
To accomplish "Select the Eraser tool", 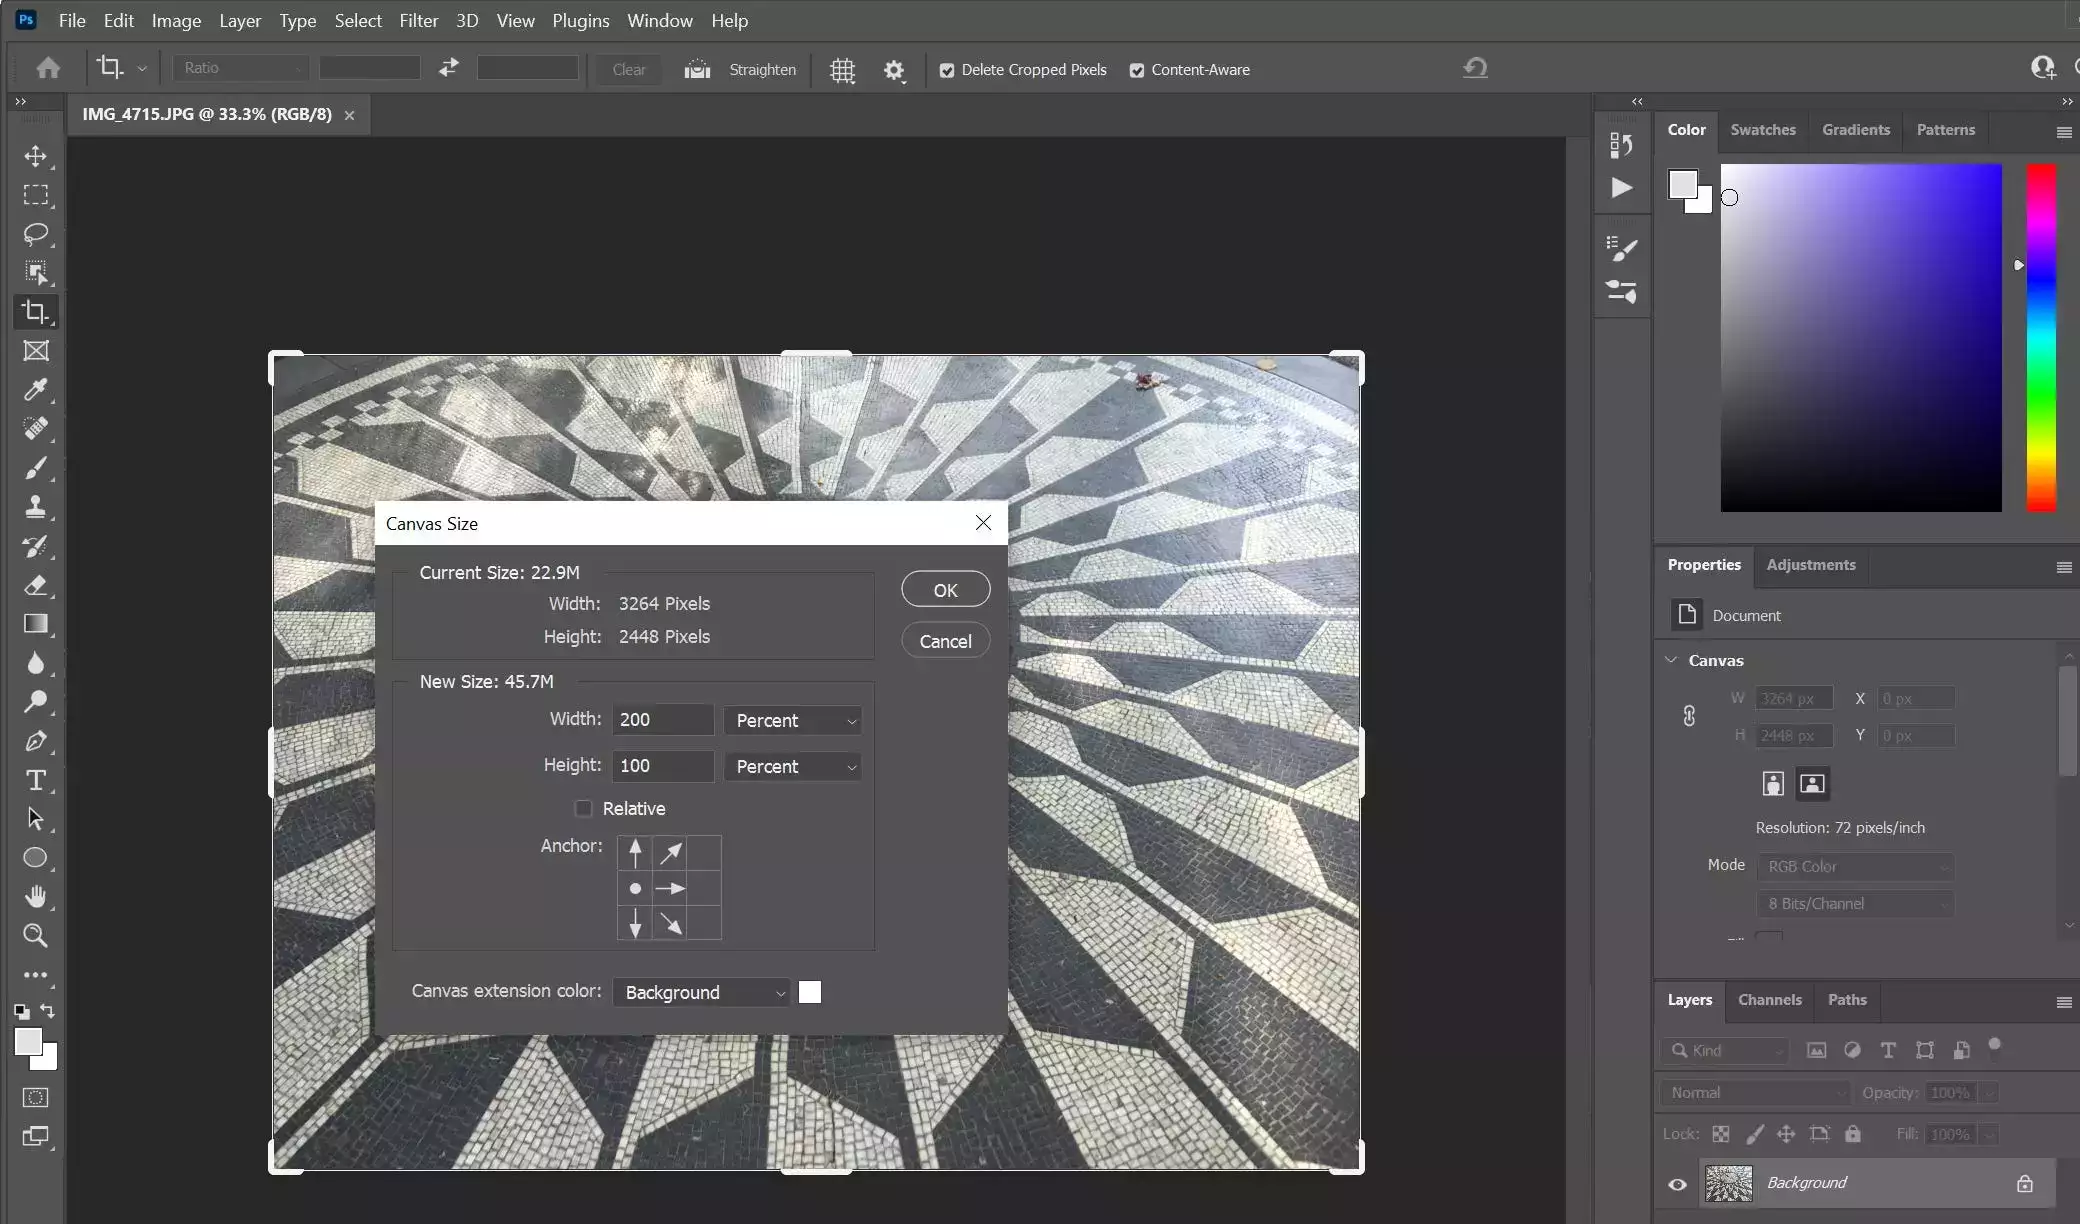I will pos(36,585).
